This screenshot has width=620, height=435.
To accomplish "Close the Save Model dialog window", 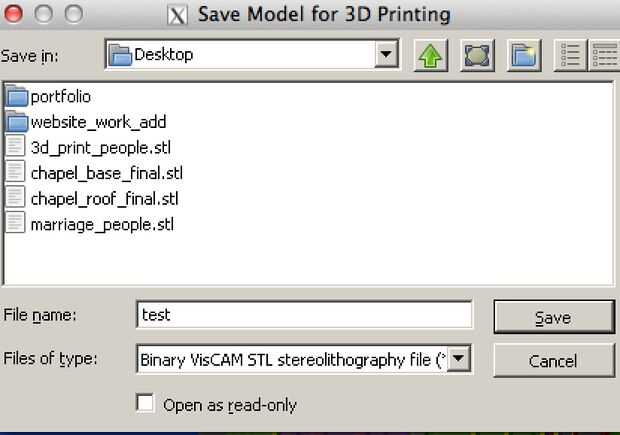I will tap(15, 14).
